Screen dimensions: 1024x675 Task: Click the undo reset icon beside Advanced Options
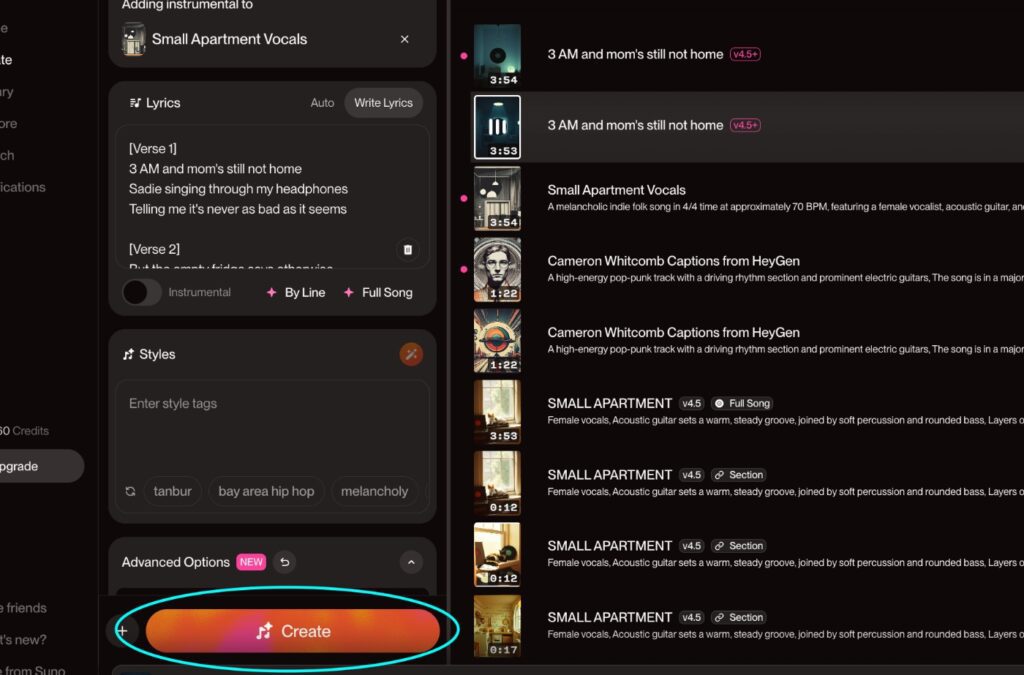tap(285, 562)
